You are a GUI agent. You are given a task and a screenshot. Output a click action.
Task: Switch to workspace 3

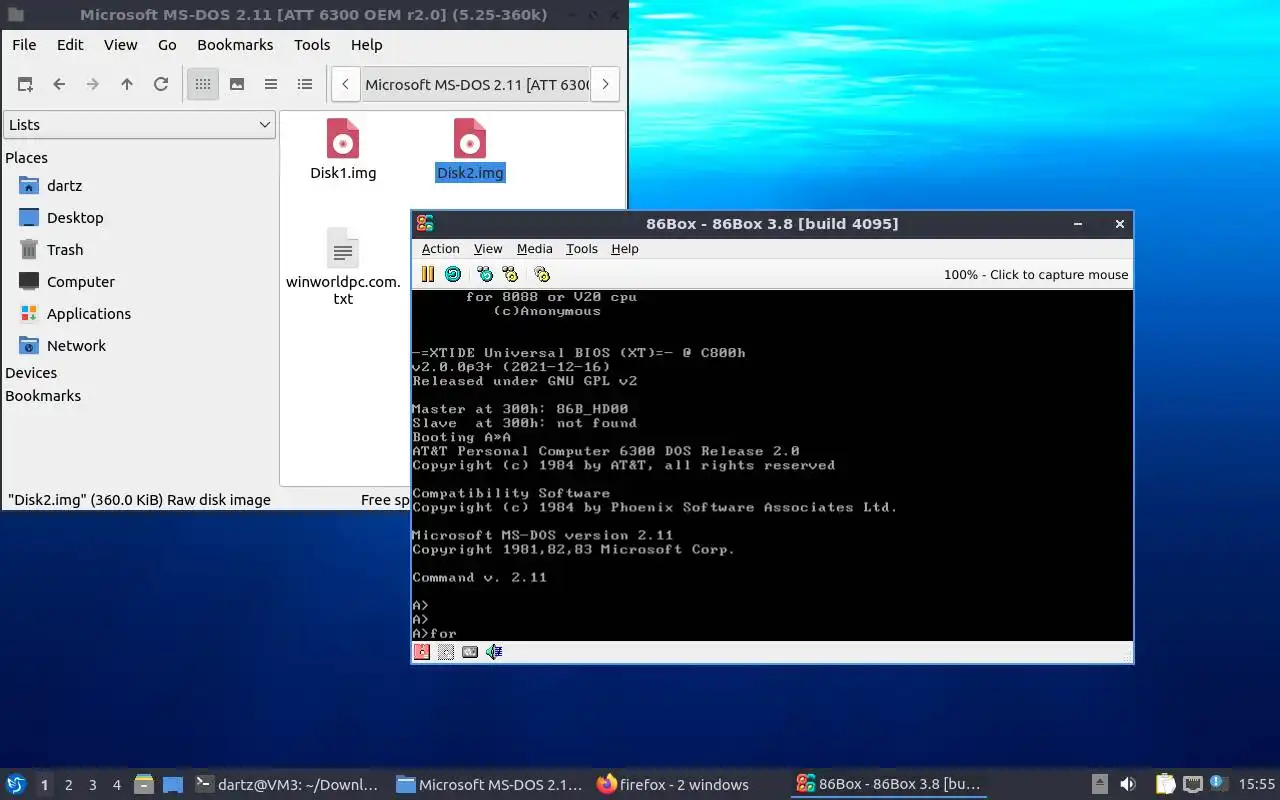pyautogui.click(x=92, y=785)
